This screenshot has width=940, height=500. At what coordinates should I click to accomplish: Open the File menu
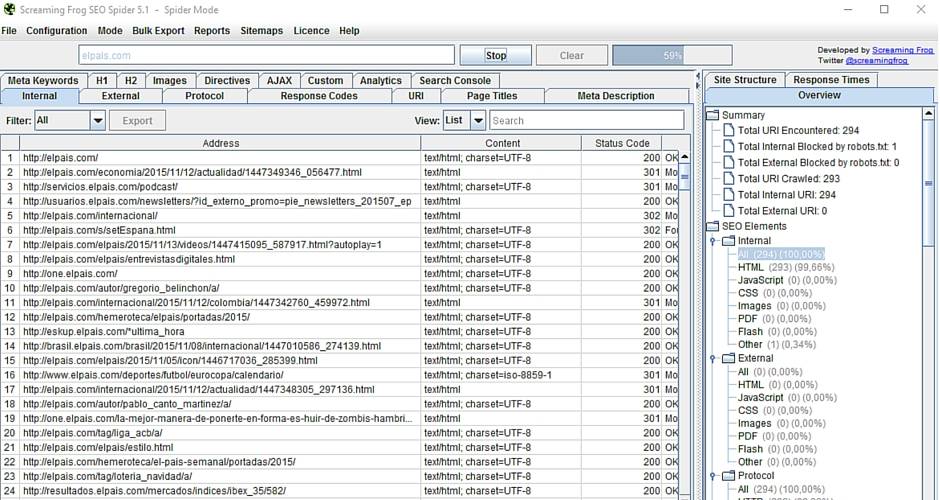pos(9,31)
